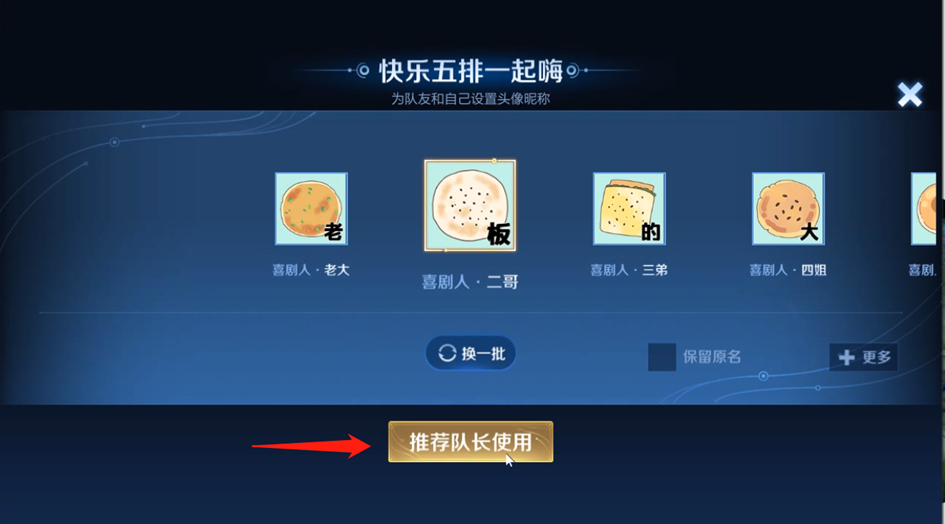
Task: Click the subtitle 为队友和自己设置头像昵称
Action: [471, 99]
